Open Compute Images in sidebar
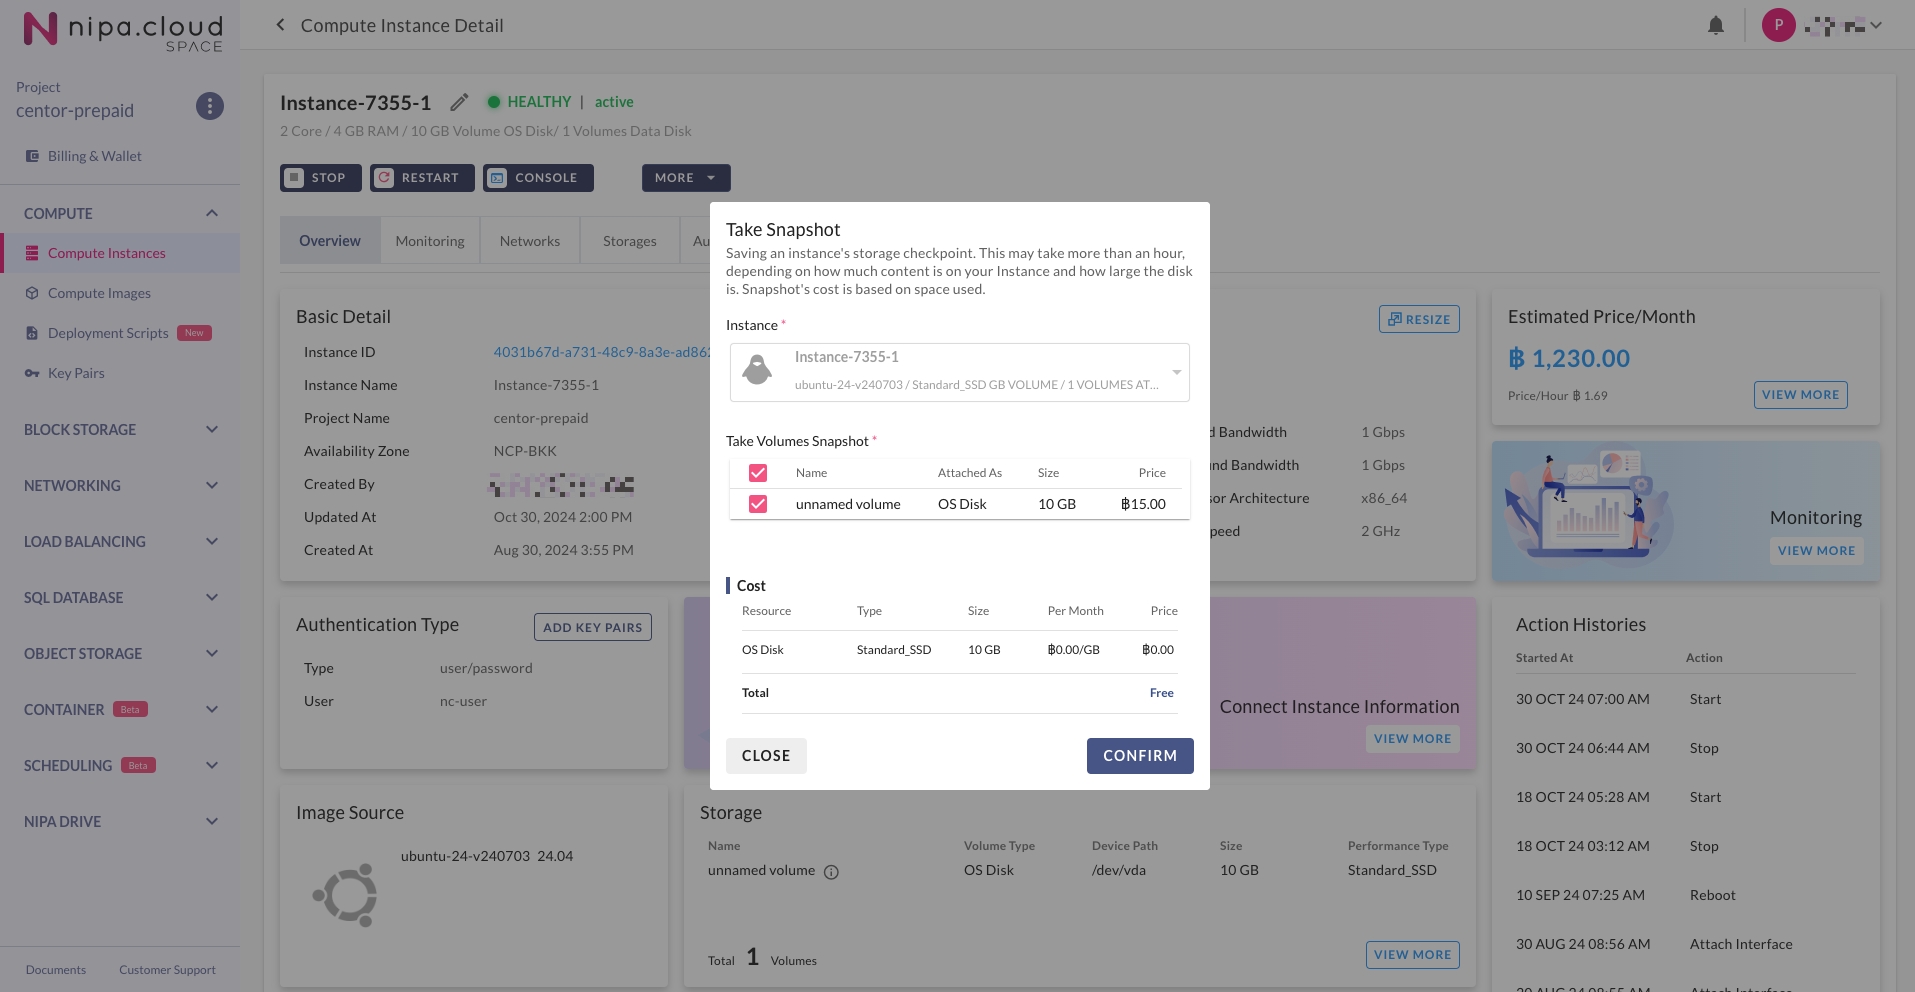This screenshot has width=1915, height=992. click(99, 293)
